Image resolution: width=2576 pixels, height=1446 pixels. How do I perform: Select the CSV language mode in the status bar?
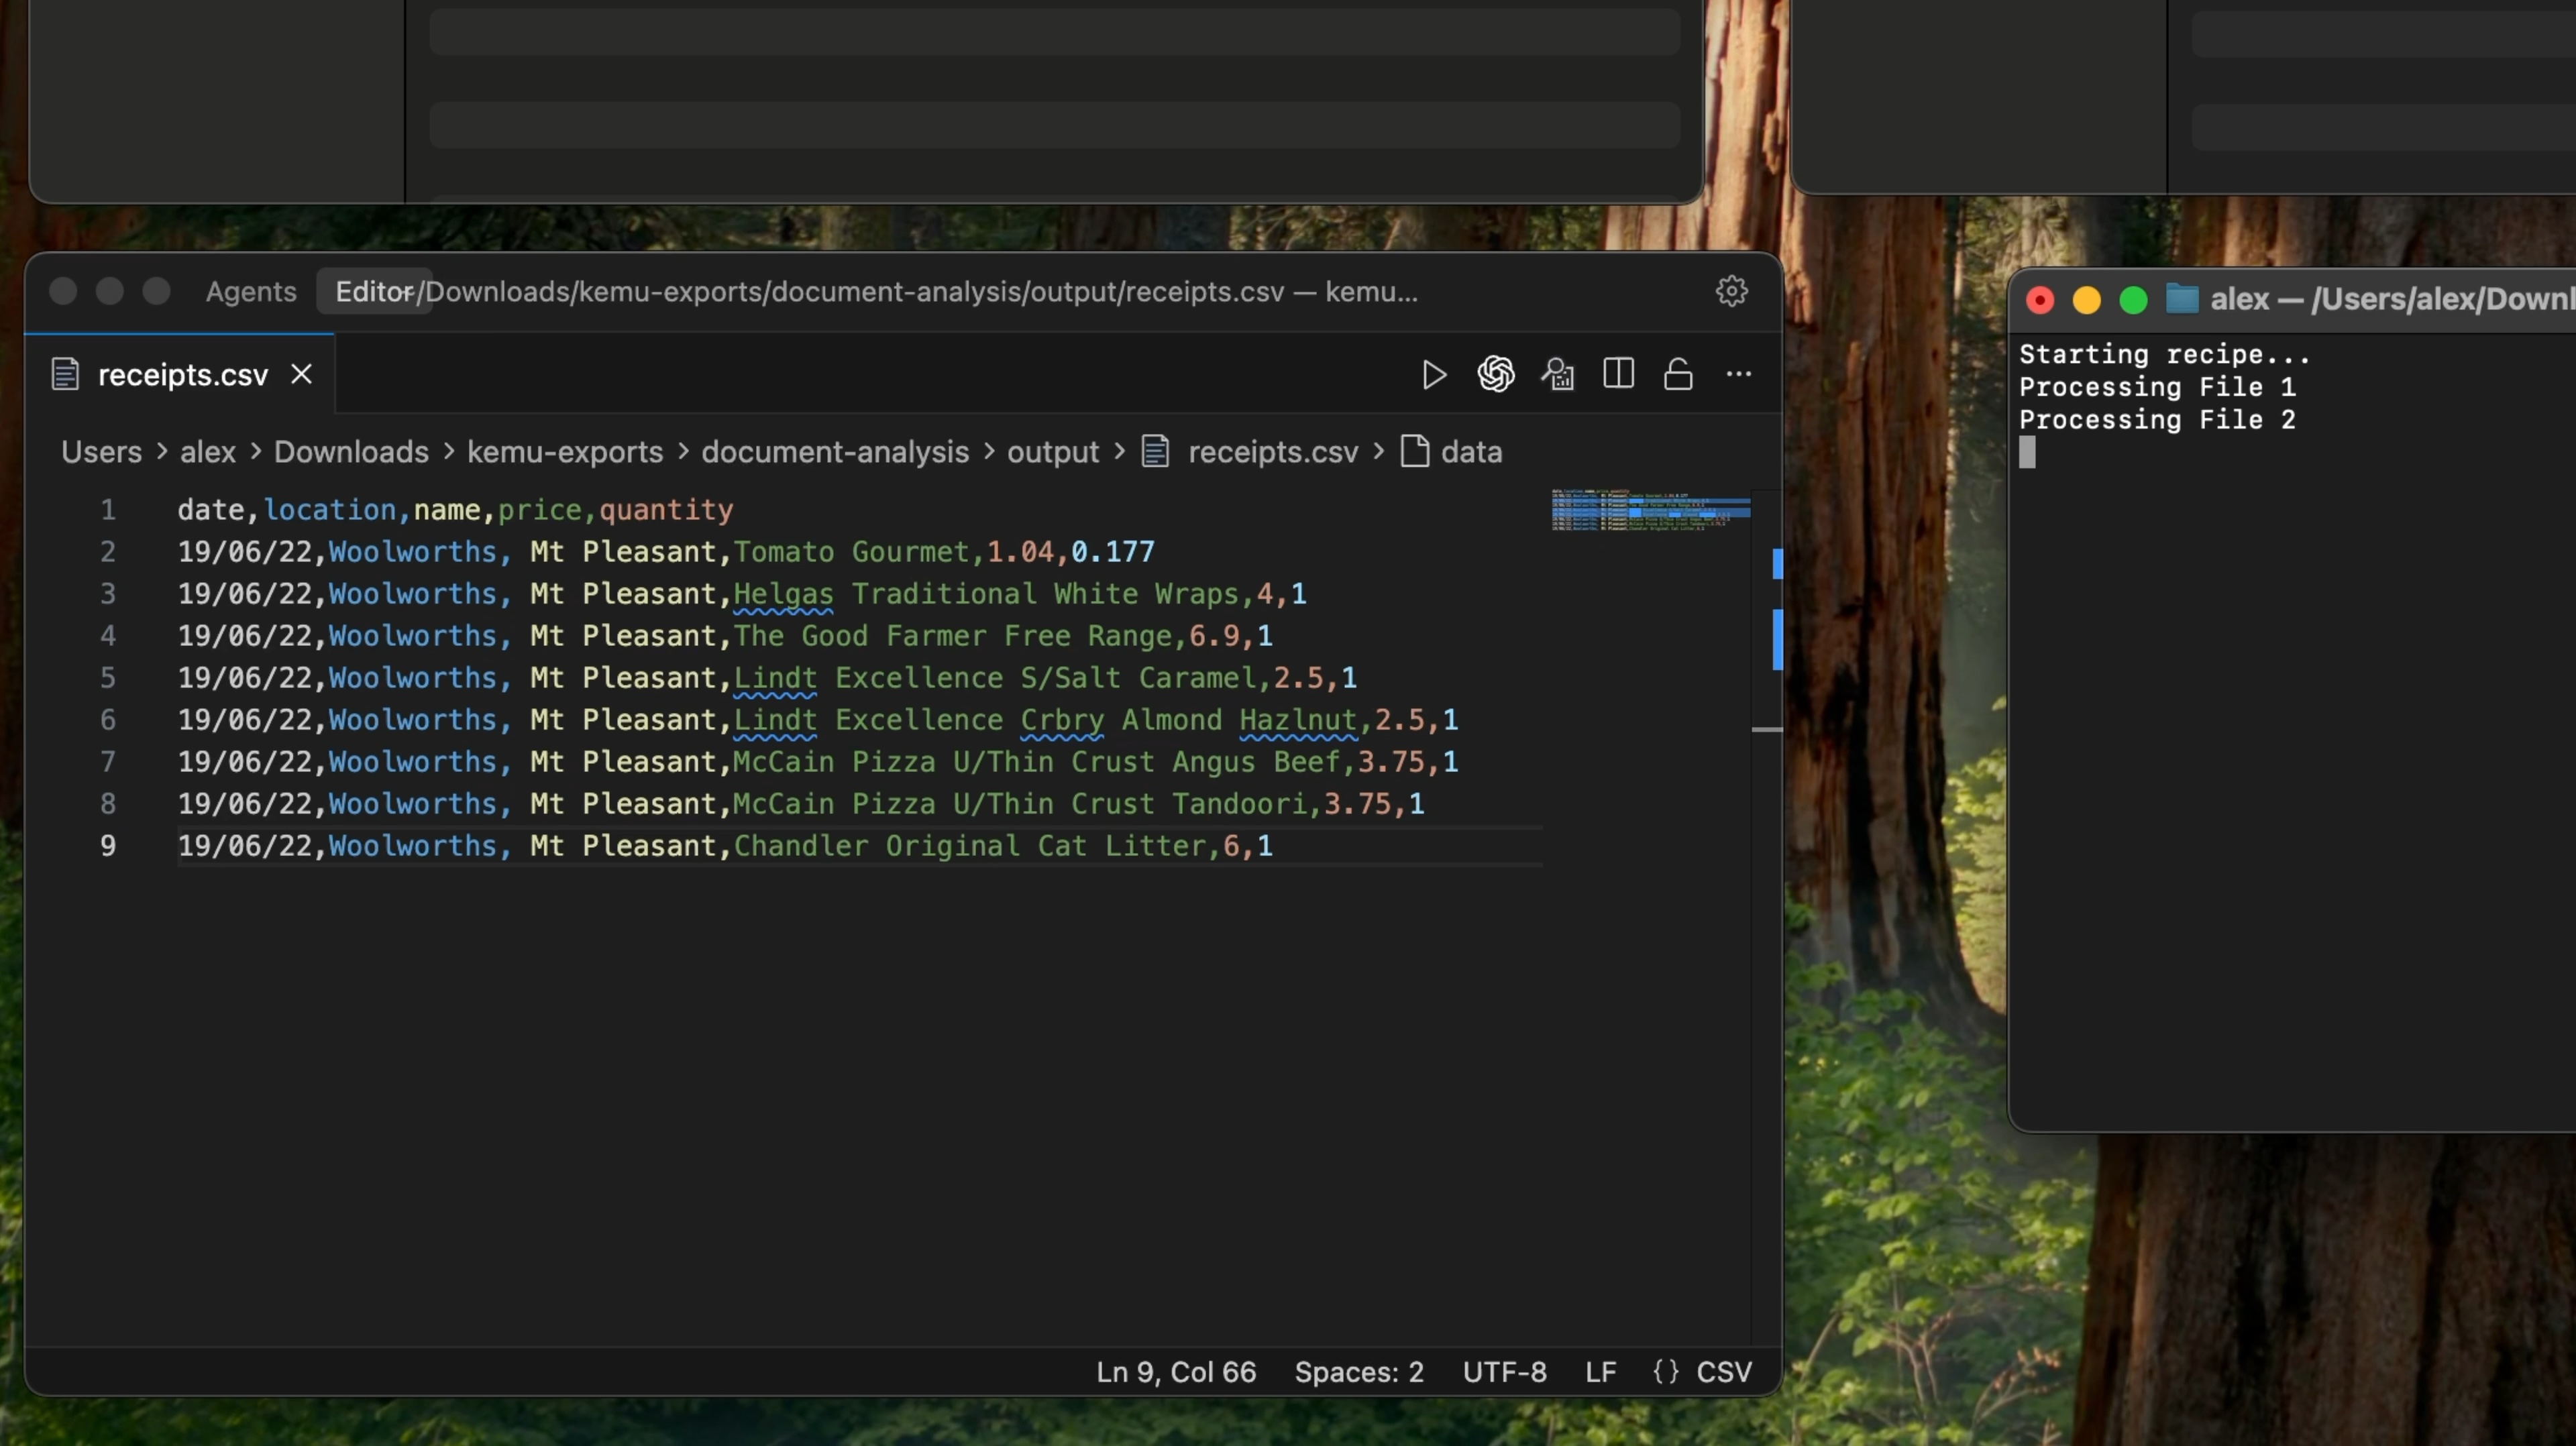1725,1372
